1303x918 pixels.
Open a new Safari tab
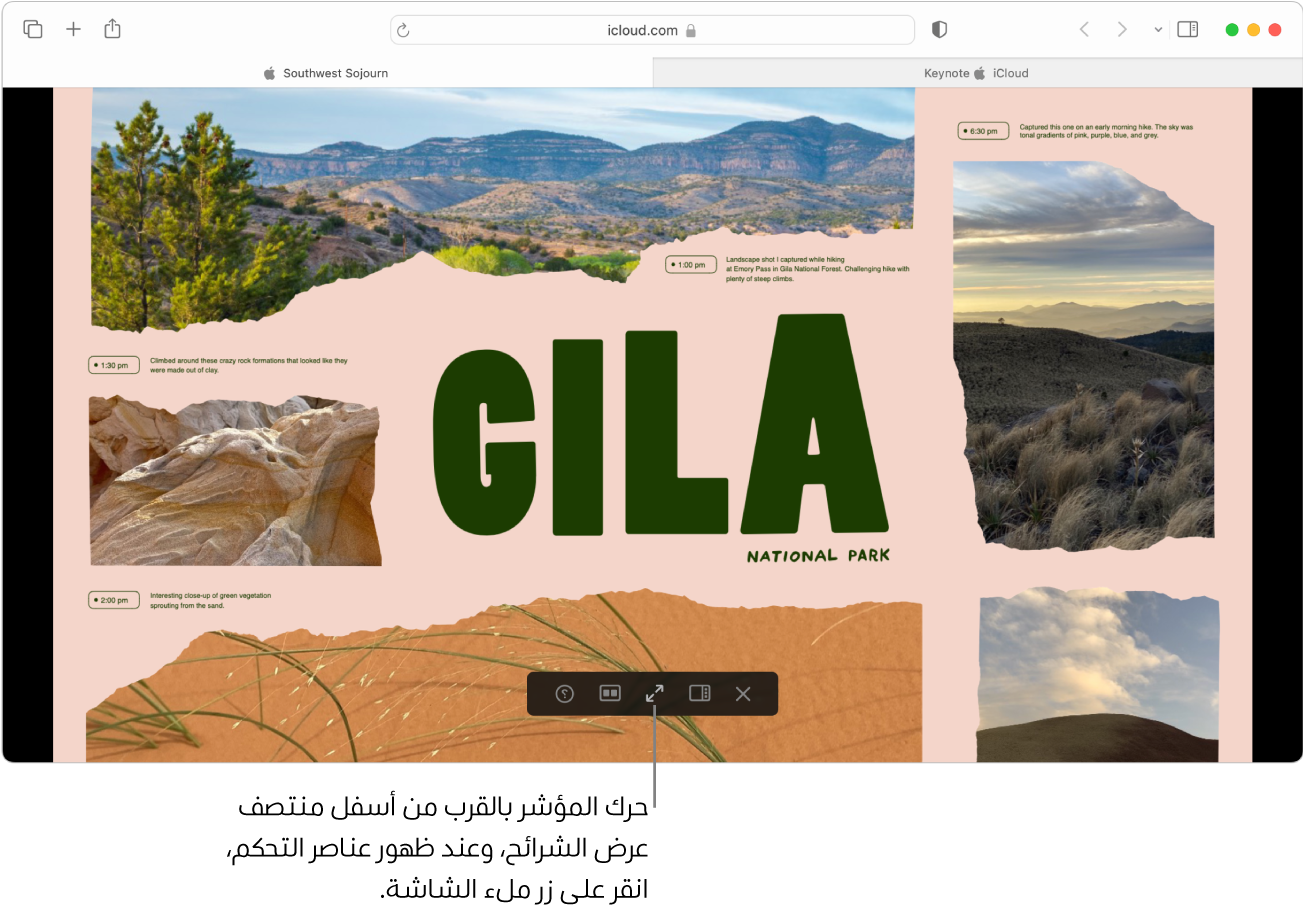[73, 29]
